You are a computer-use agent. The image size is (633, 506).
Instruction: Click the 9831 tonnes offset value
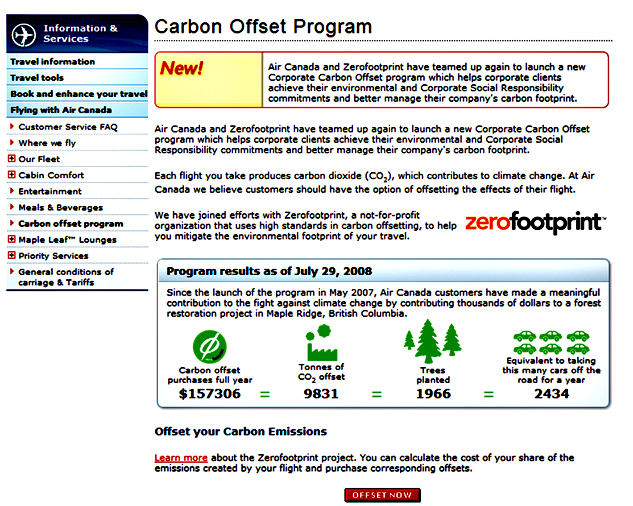321,394
